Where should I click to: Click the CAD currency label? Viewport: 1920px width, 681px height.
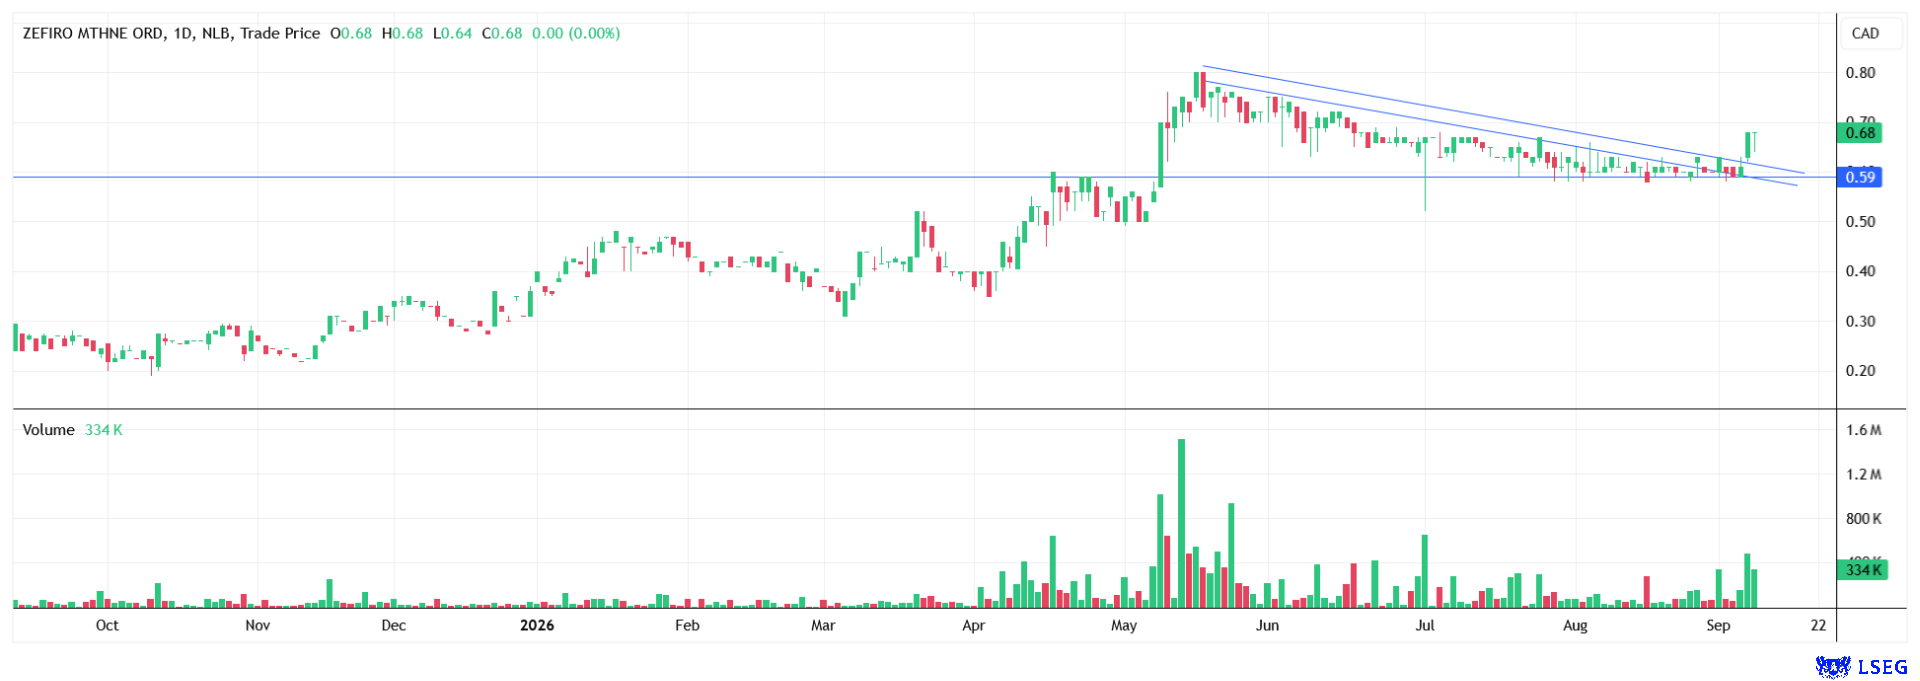(x=1865, y=33)
